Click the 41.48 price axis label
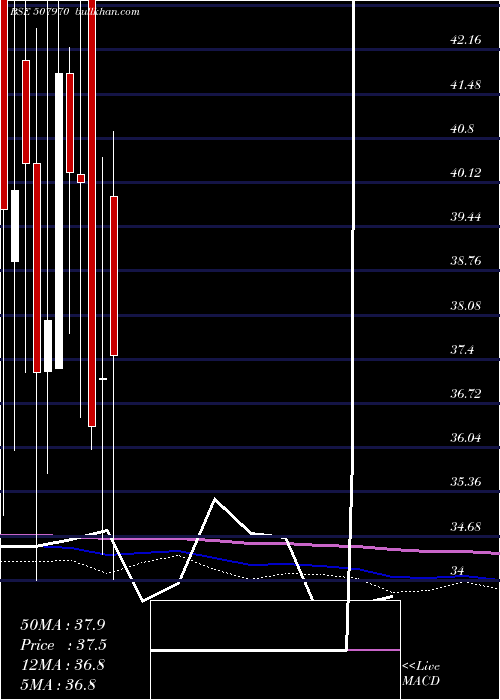 (x=466, y=84)
